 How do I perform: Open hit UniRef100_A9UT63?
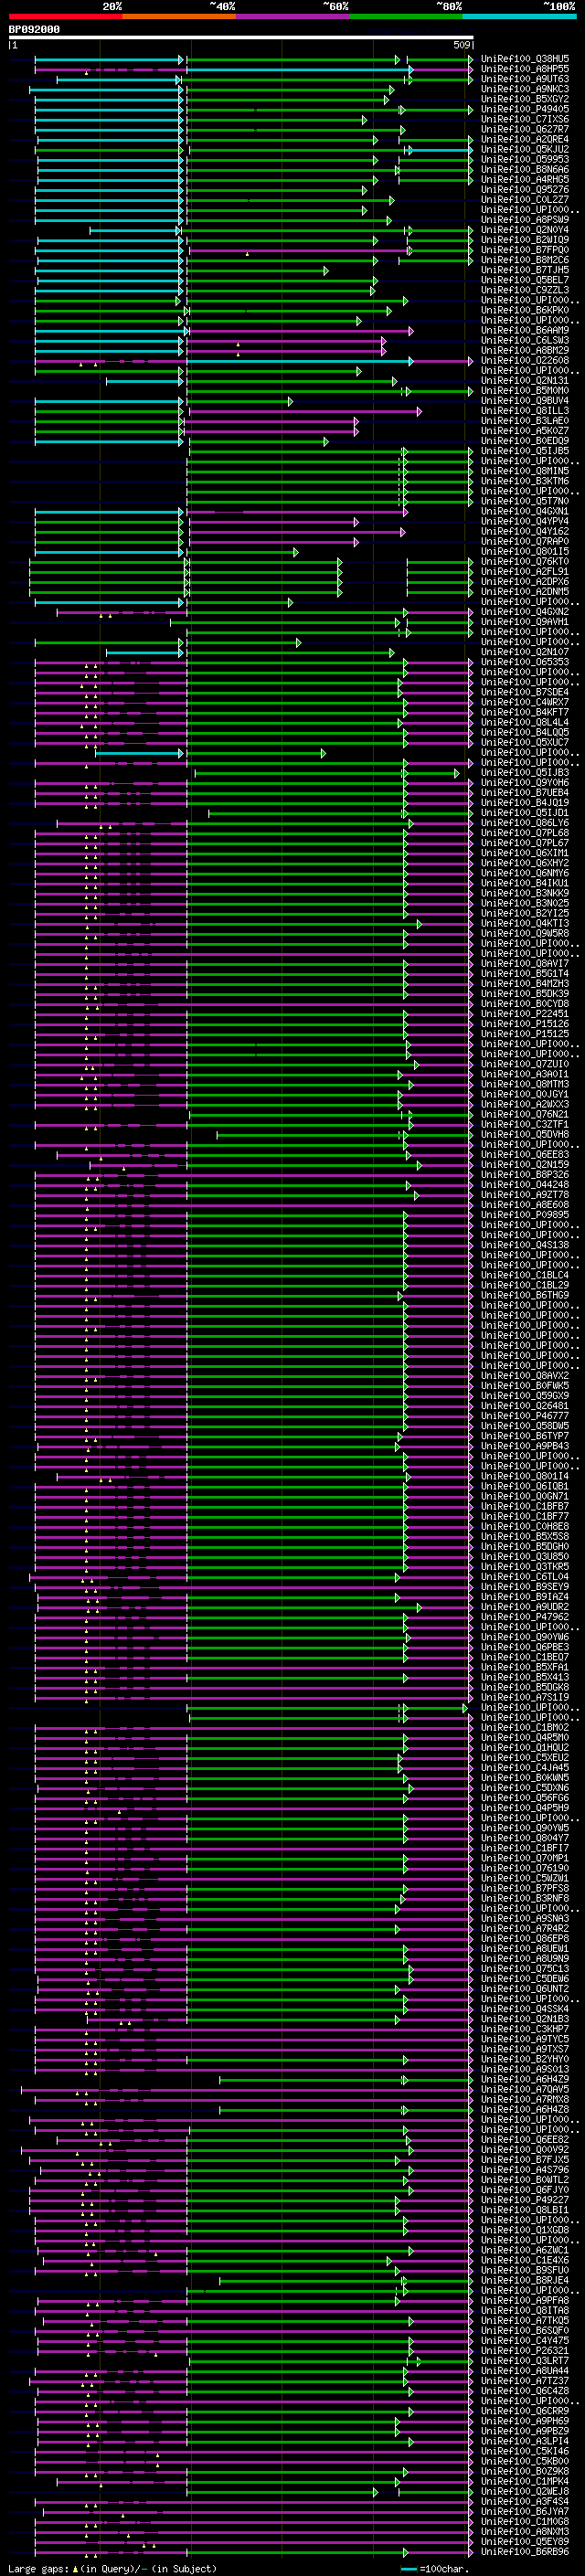[525, 79]
